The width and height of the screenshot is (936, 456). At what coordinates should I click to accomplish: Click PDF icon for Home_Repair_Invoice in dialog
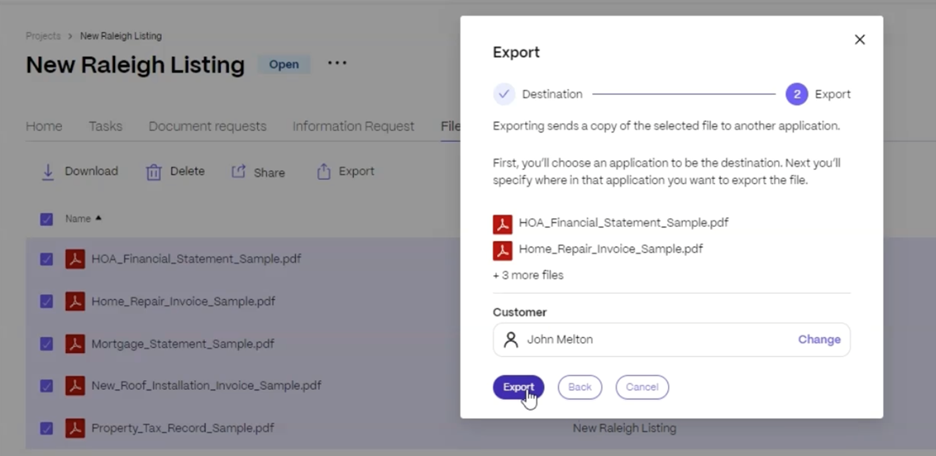[503, 251]
